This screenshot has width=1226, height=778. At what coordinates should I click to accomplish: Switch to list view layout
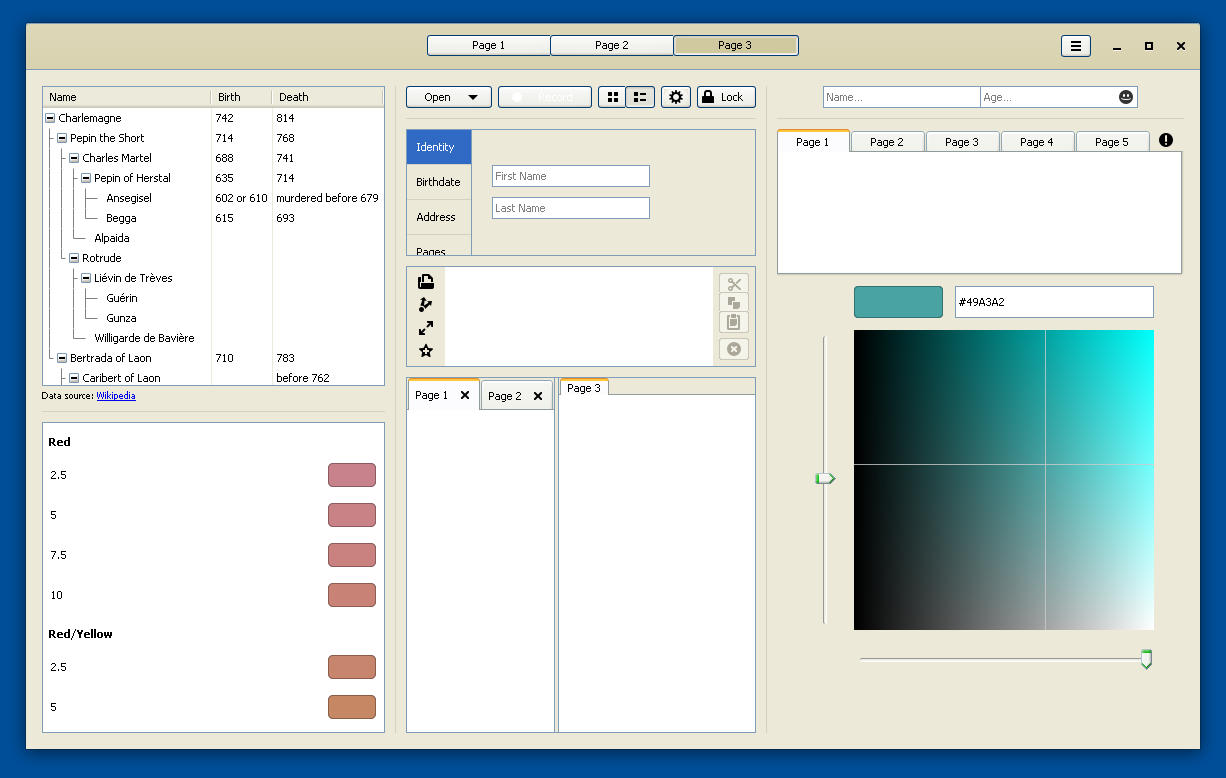640,97
